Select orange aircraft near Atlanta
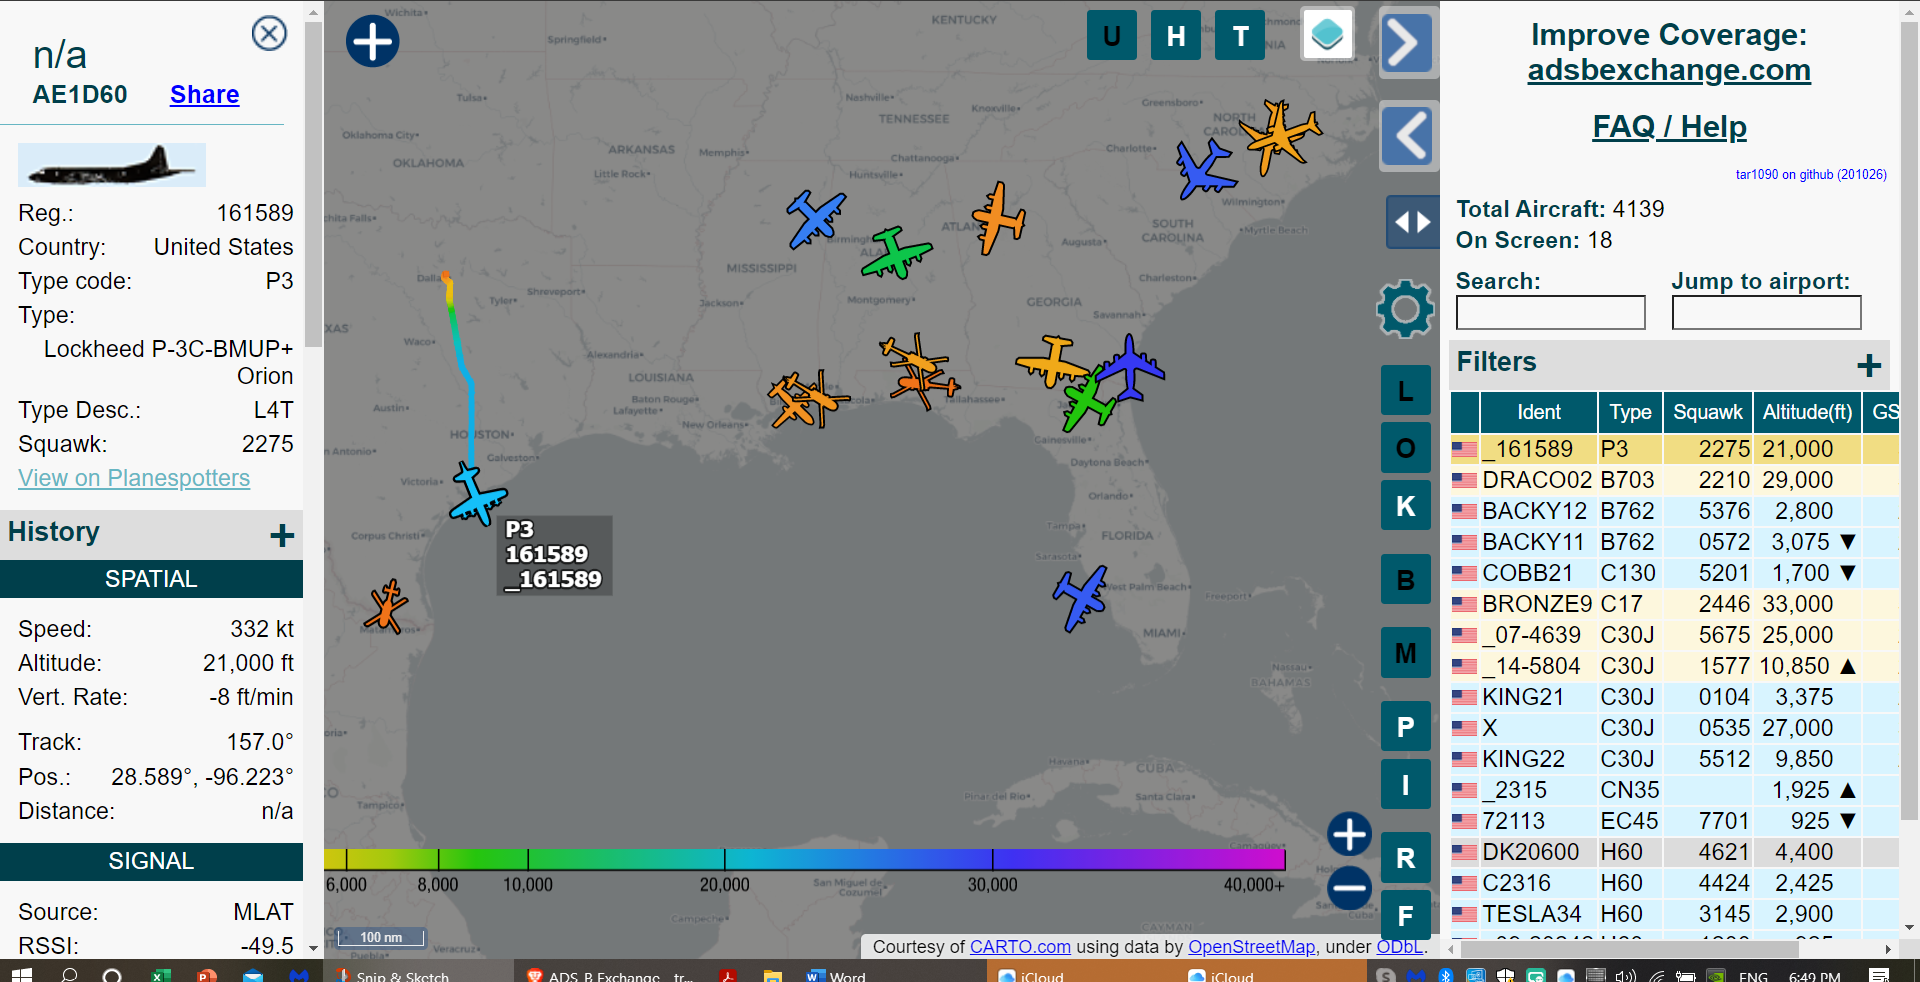 998,218
